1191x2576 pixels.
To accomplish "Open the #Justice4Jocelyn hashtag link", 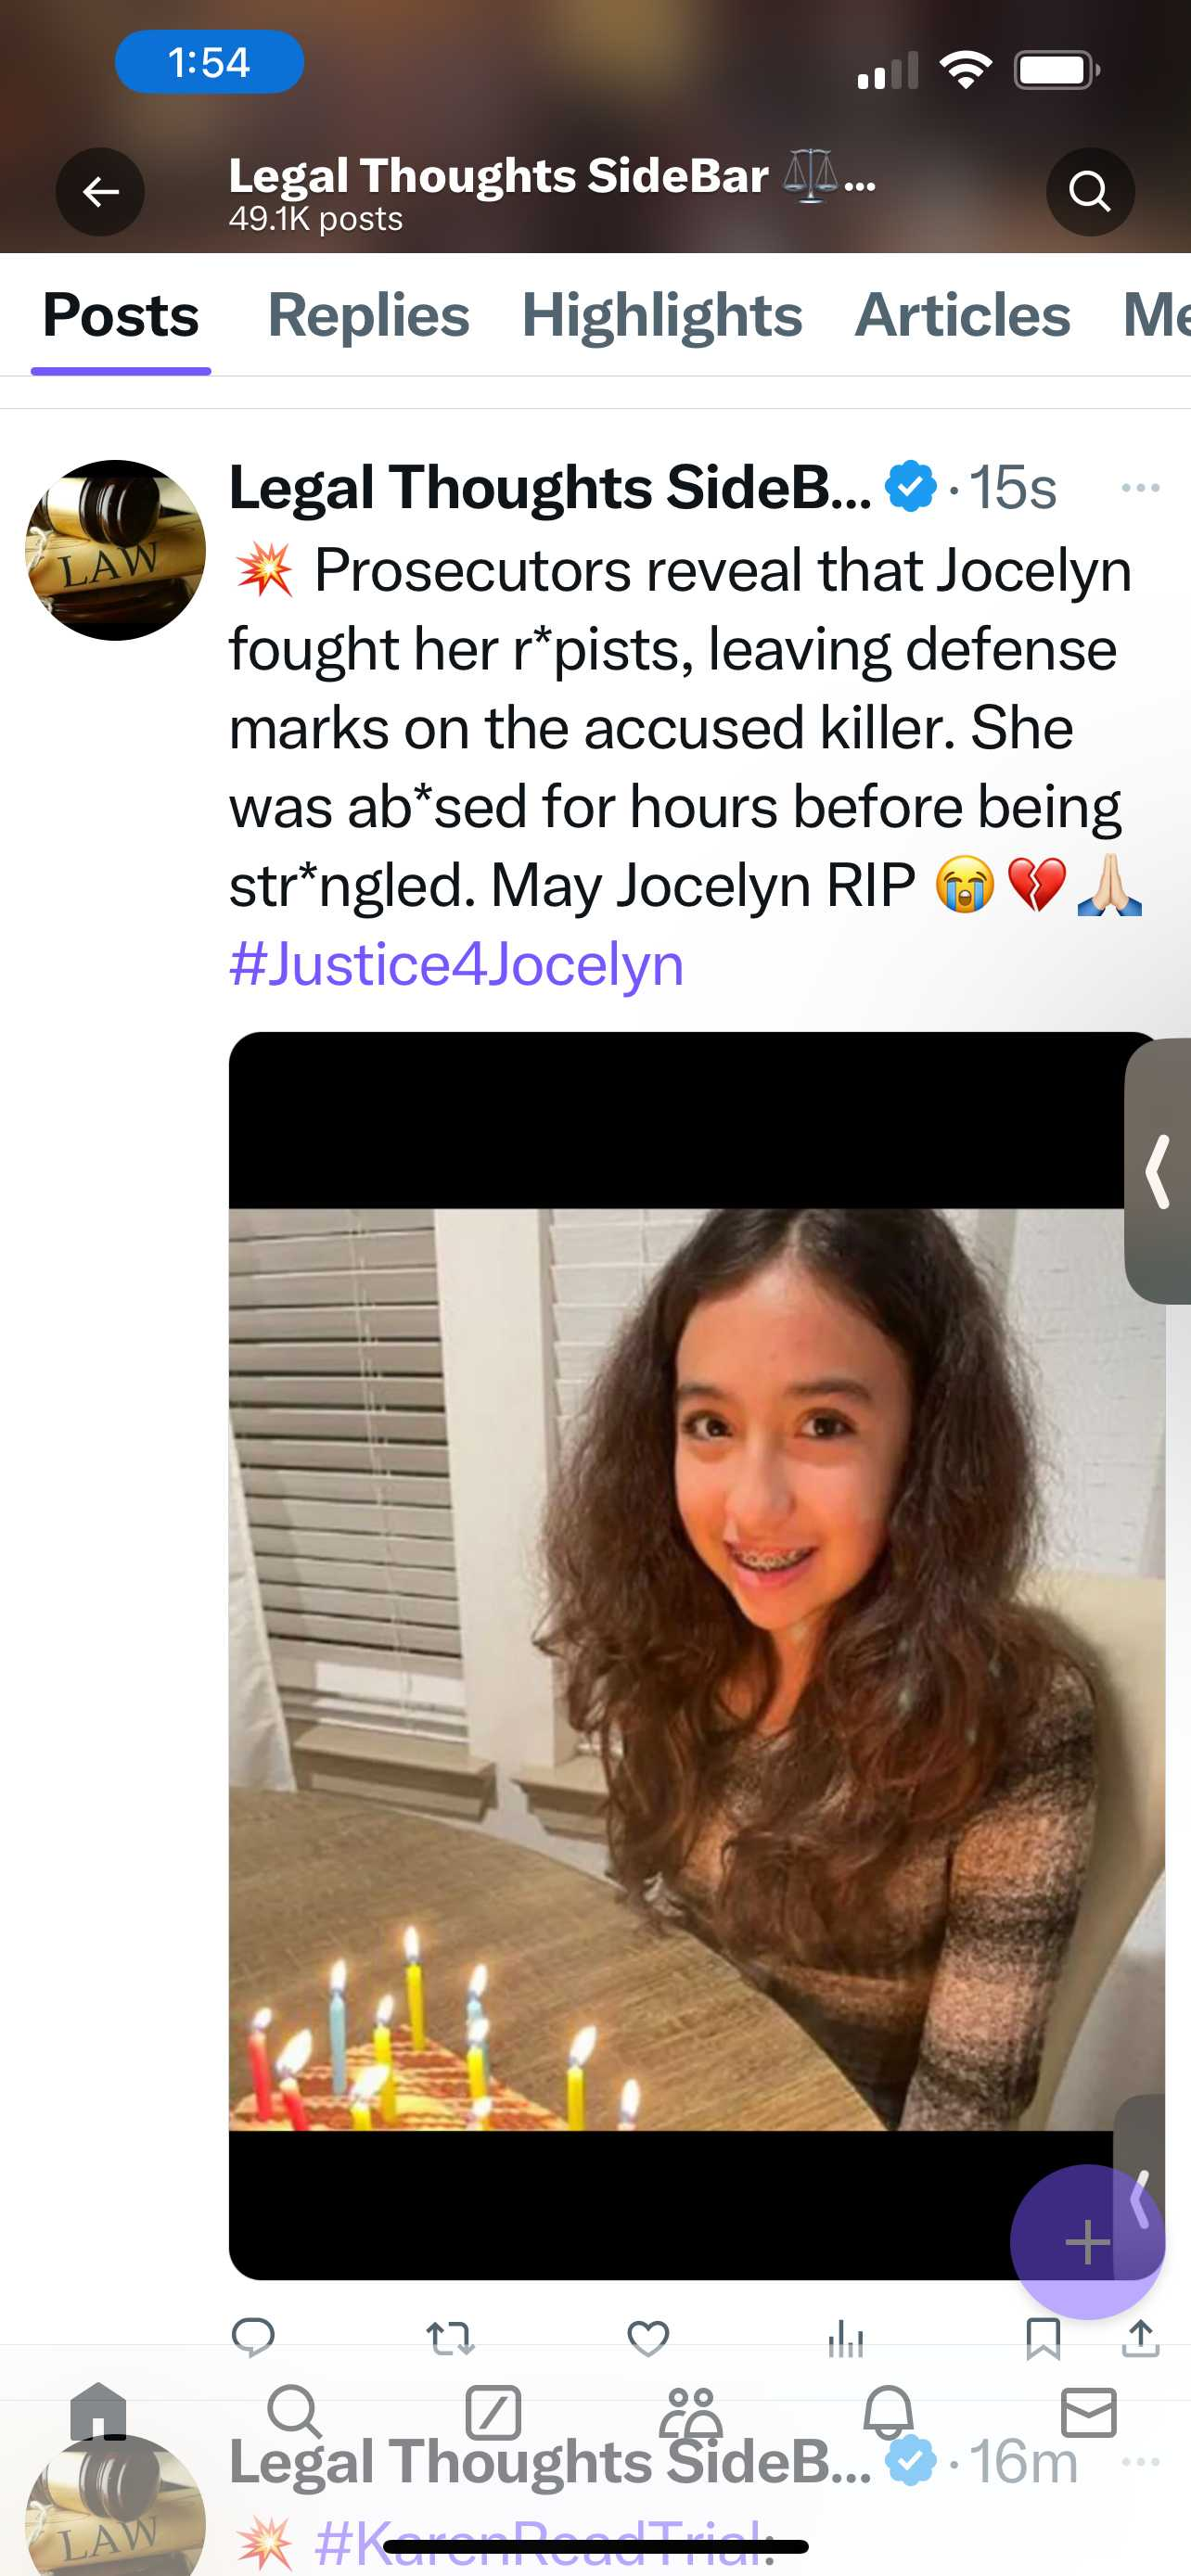I will point(456,964).
